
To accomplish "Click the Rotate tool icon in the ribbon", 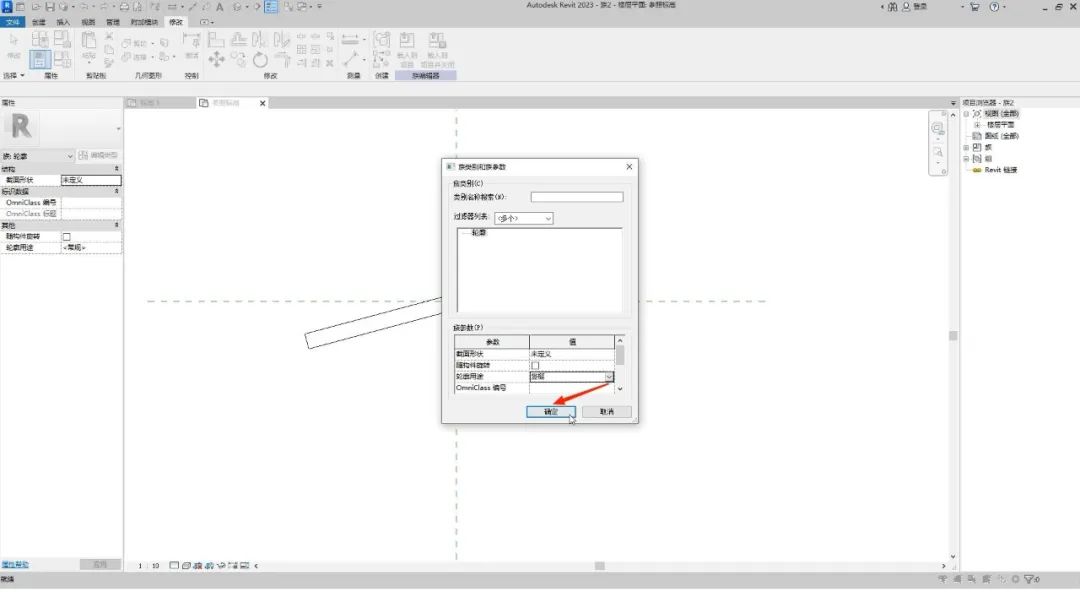I will [260, 60].
